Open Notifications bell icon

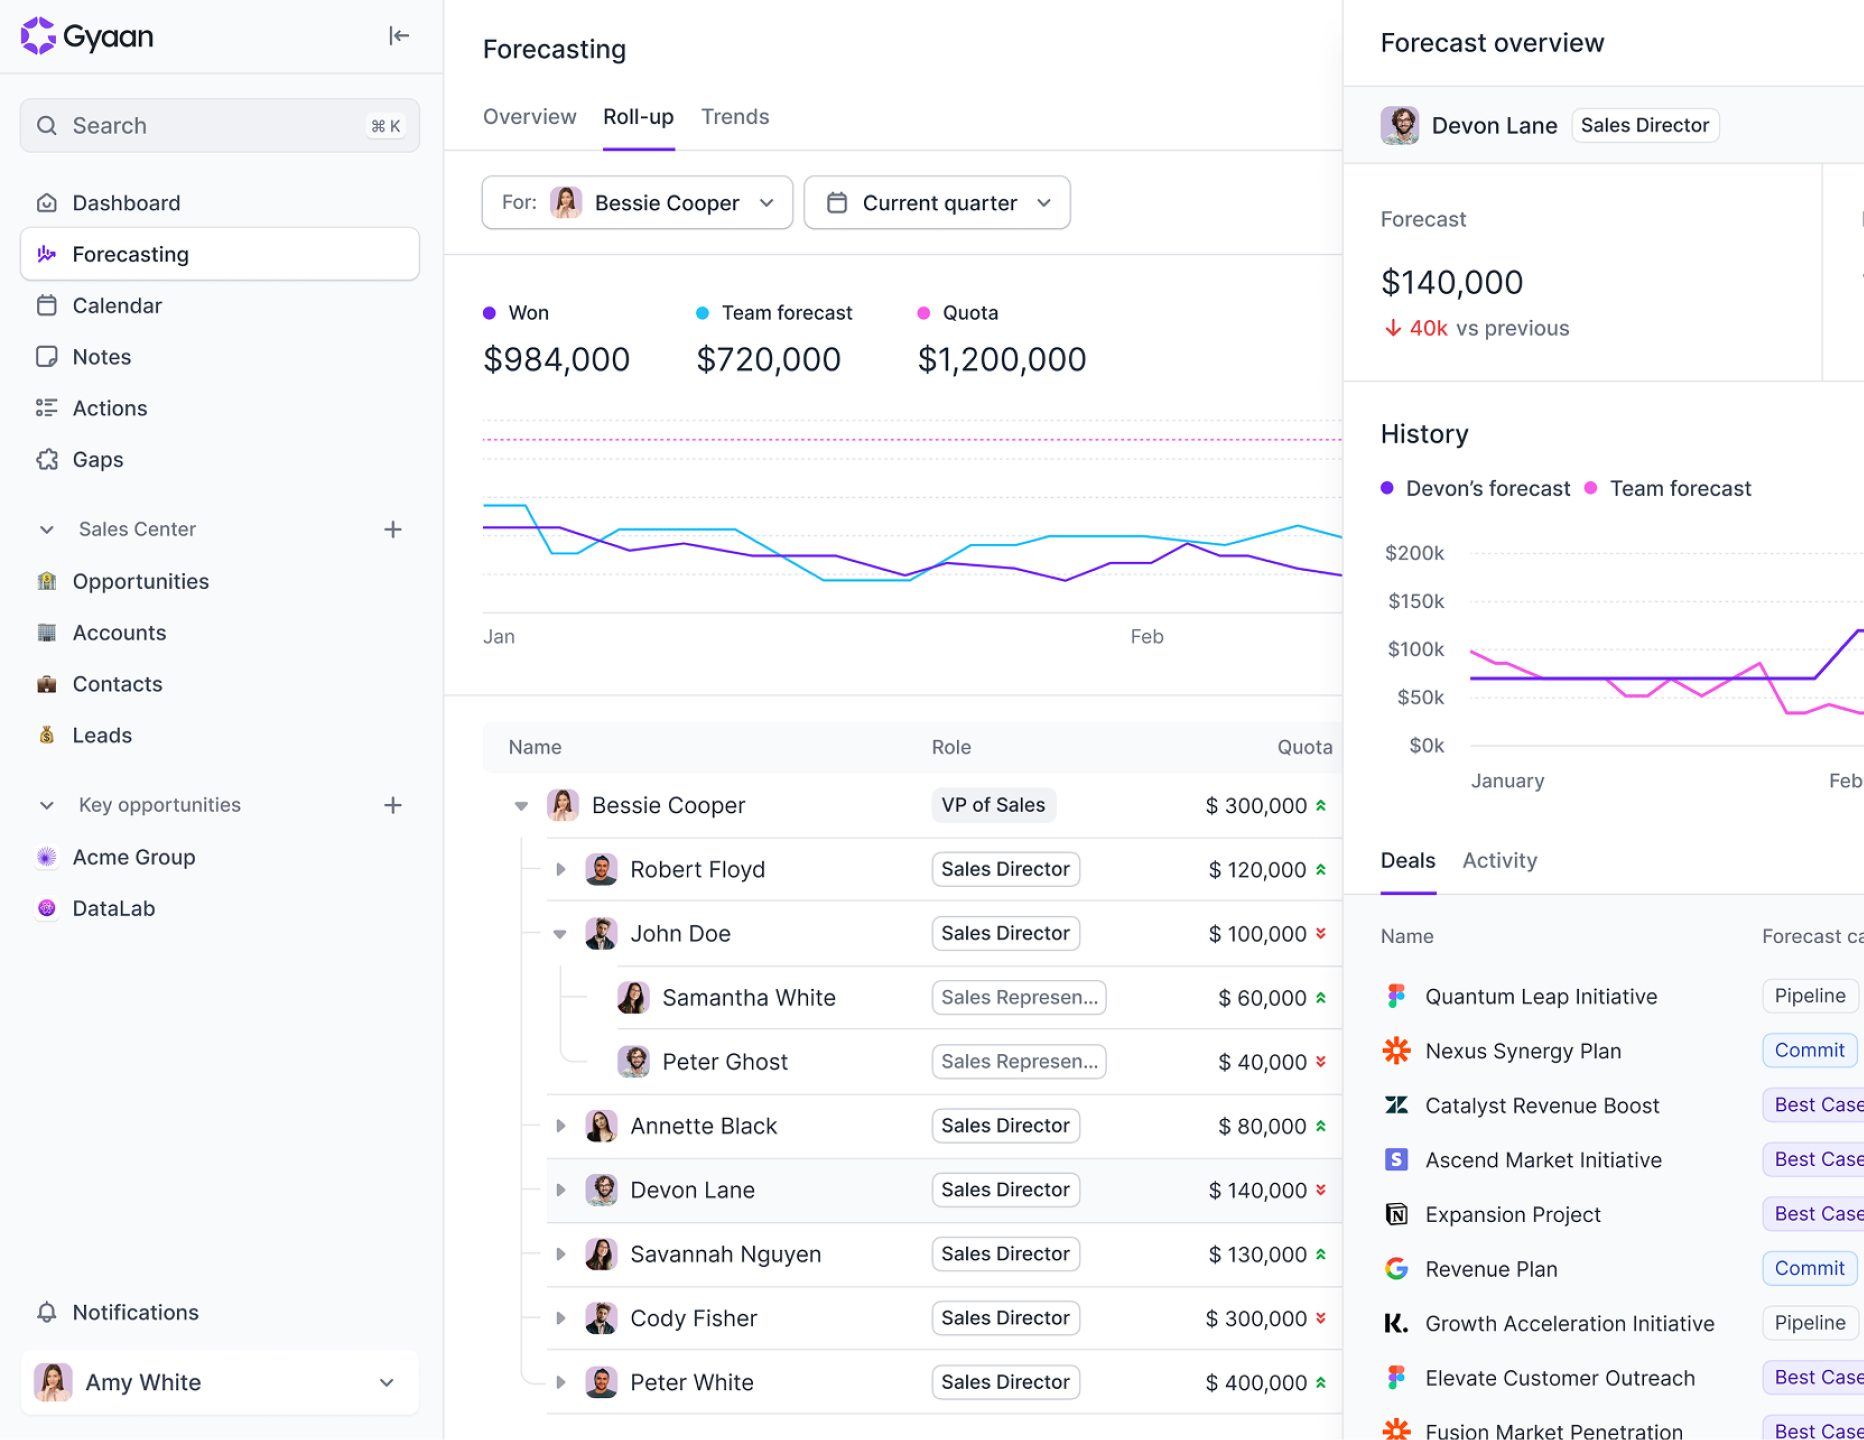tap(46, 1312)
